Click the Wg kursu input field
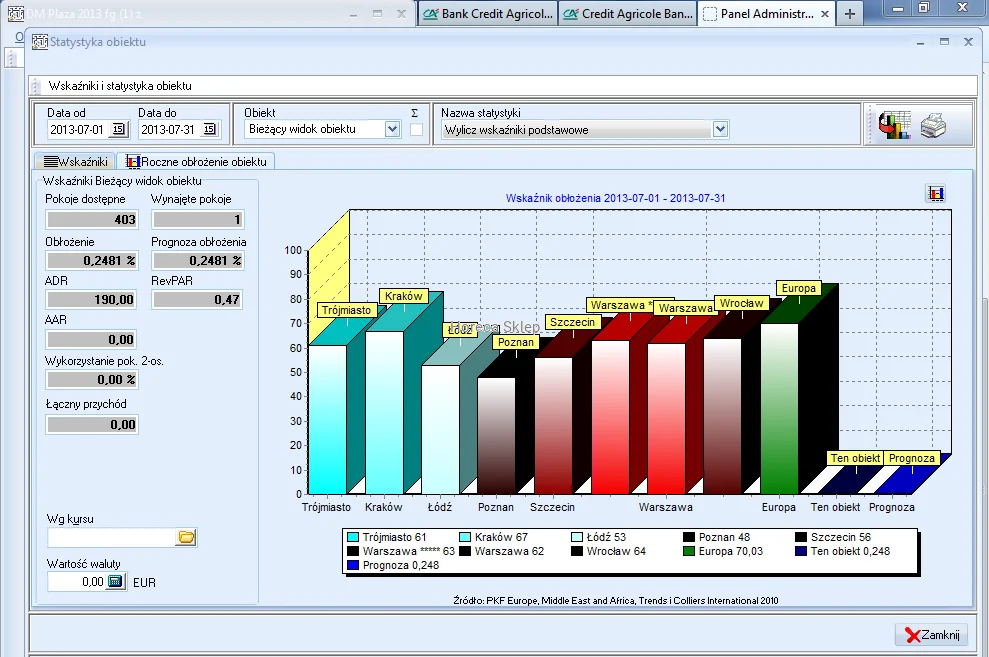The image size is (989, 657). coord(111,538)
